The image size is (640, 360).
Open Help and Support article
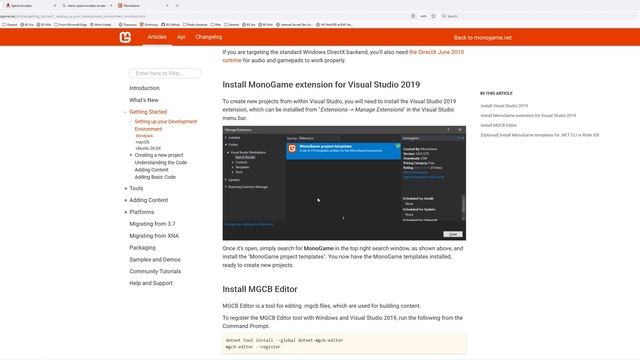pyautogui.click(x=151, y=283)
